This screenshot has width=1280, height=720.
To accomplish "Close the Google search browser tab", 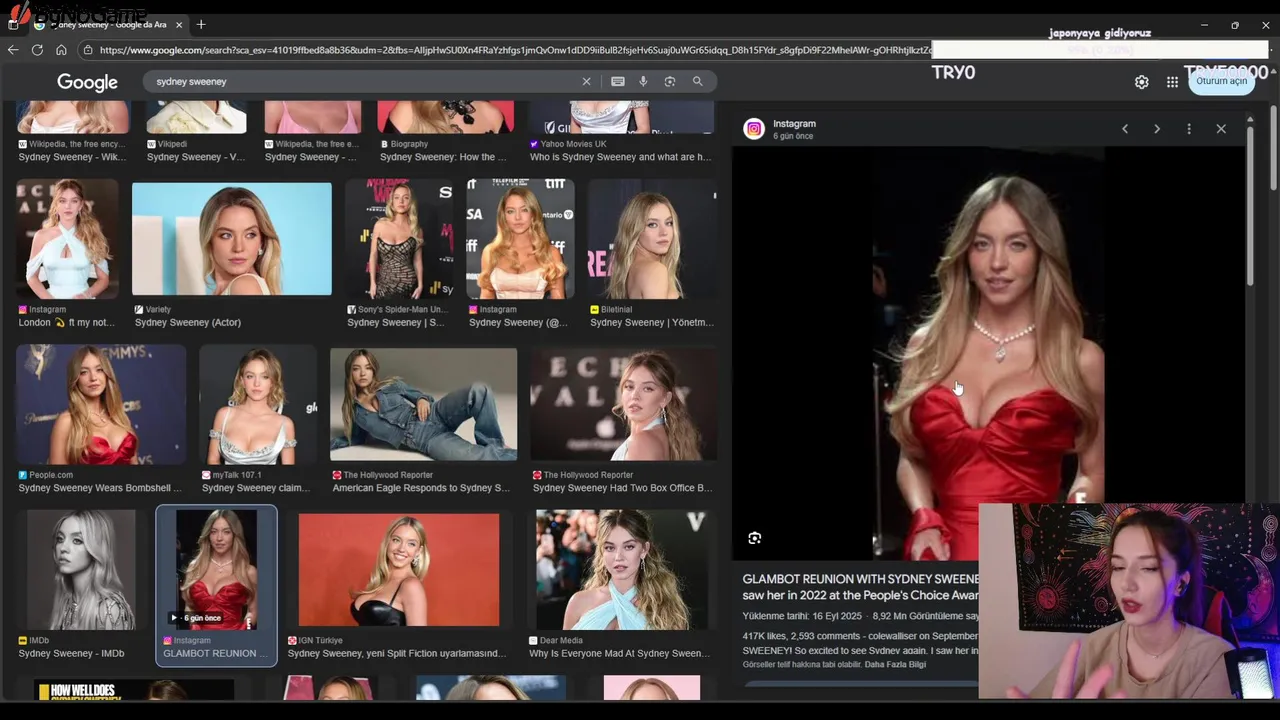I will click(180, 24).
